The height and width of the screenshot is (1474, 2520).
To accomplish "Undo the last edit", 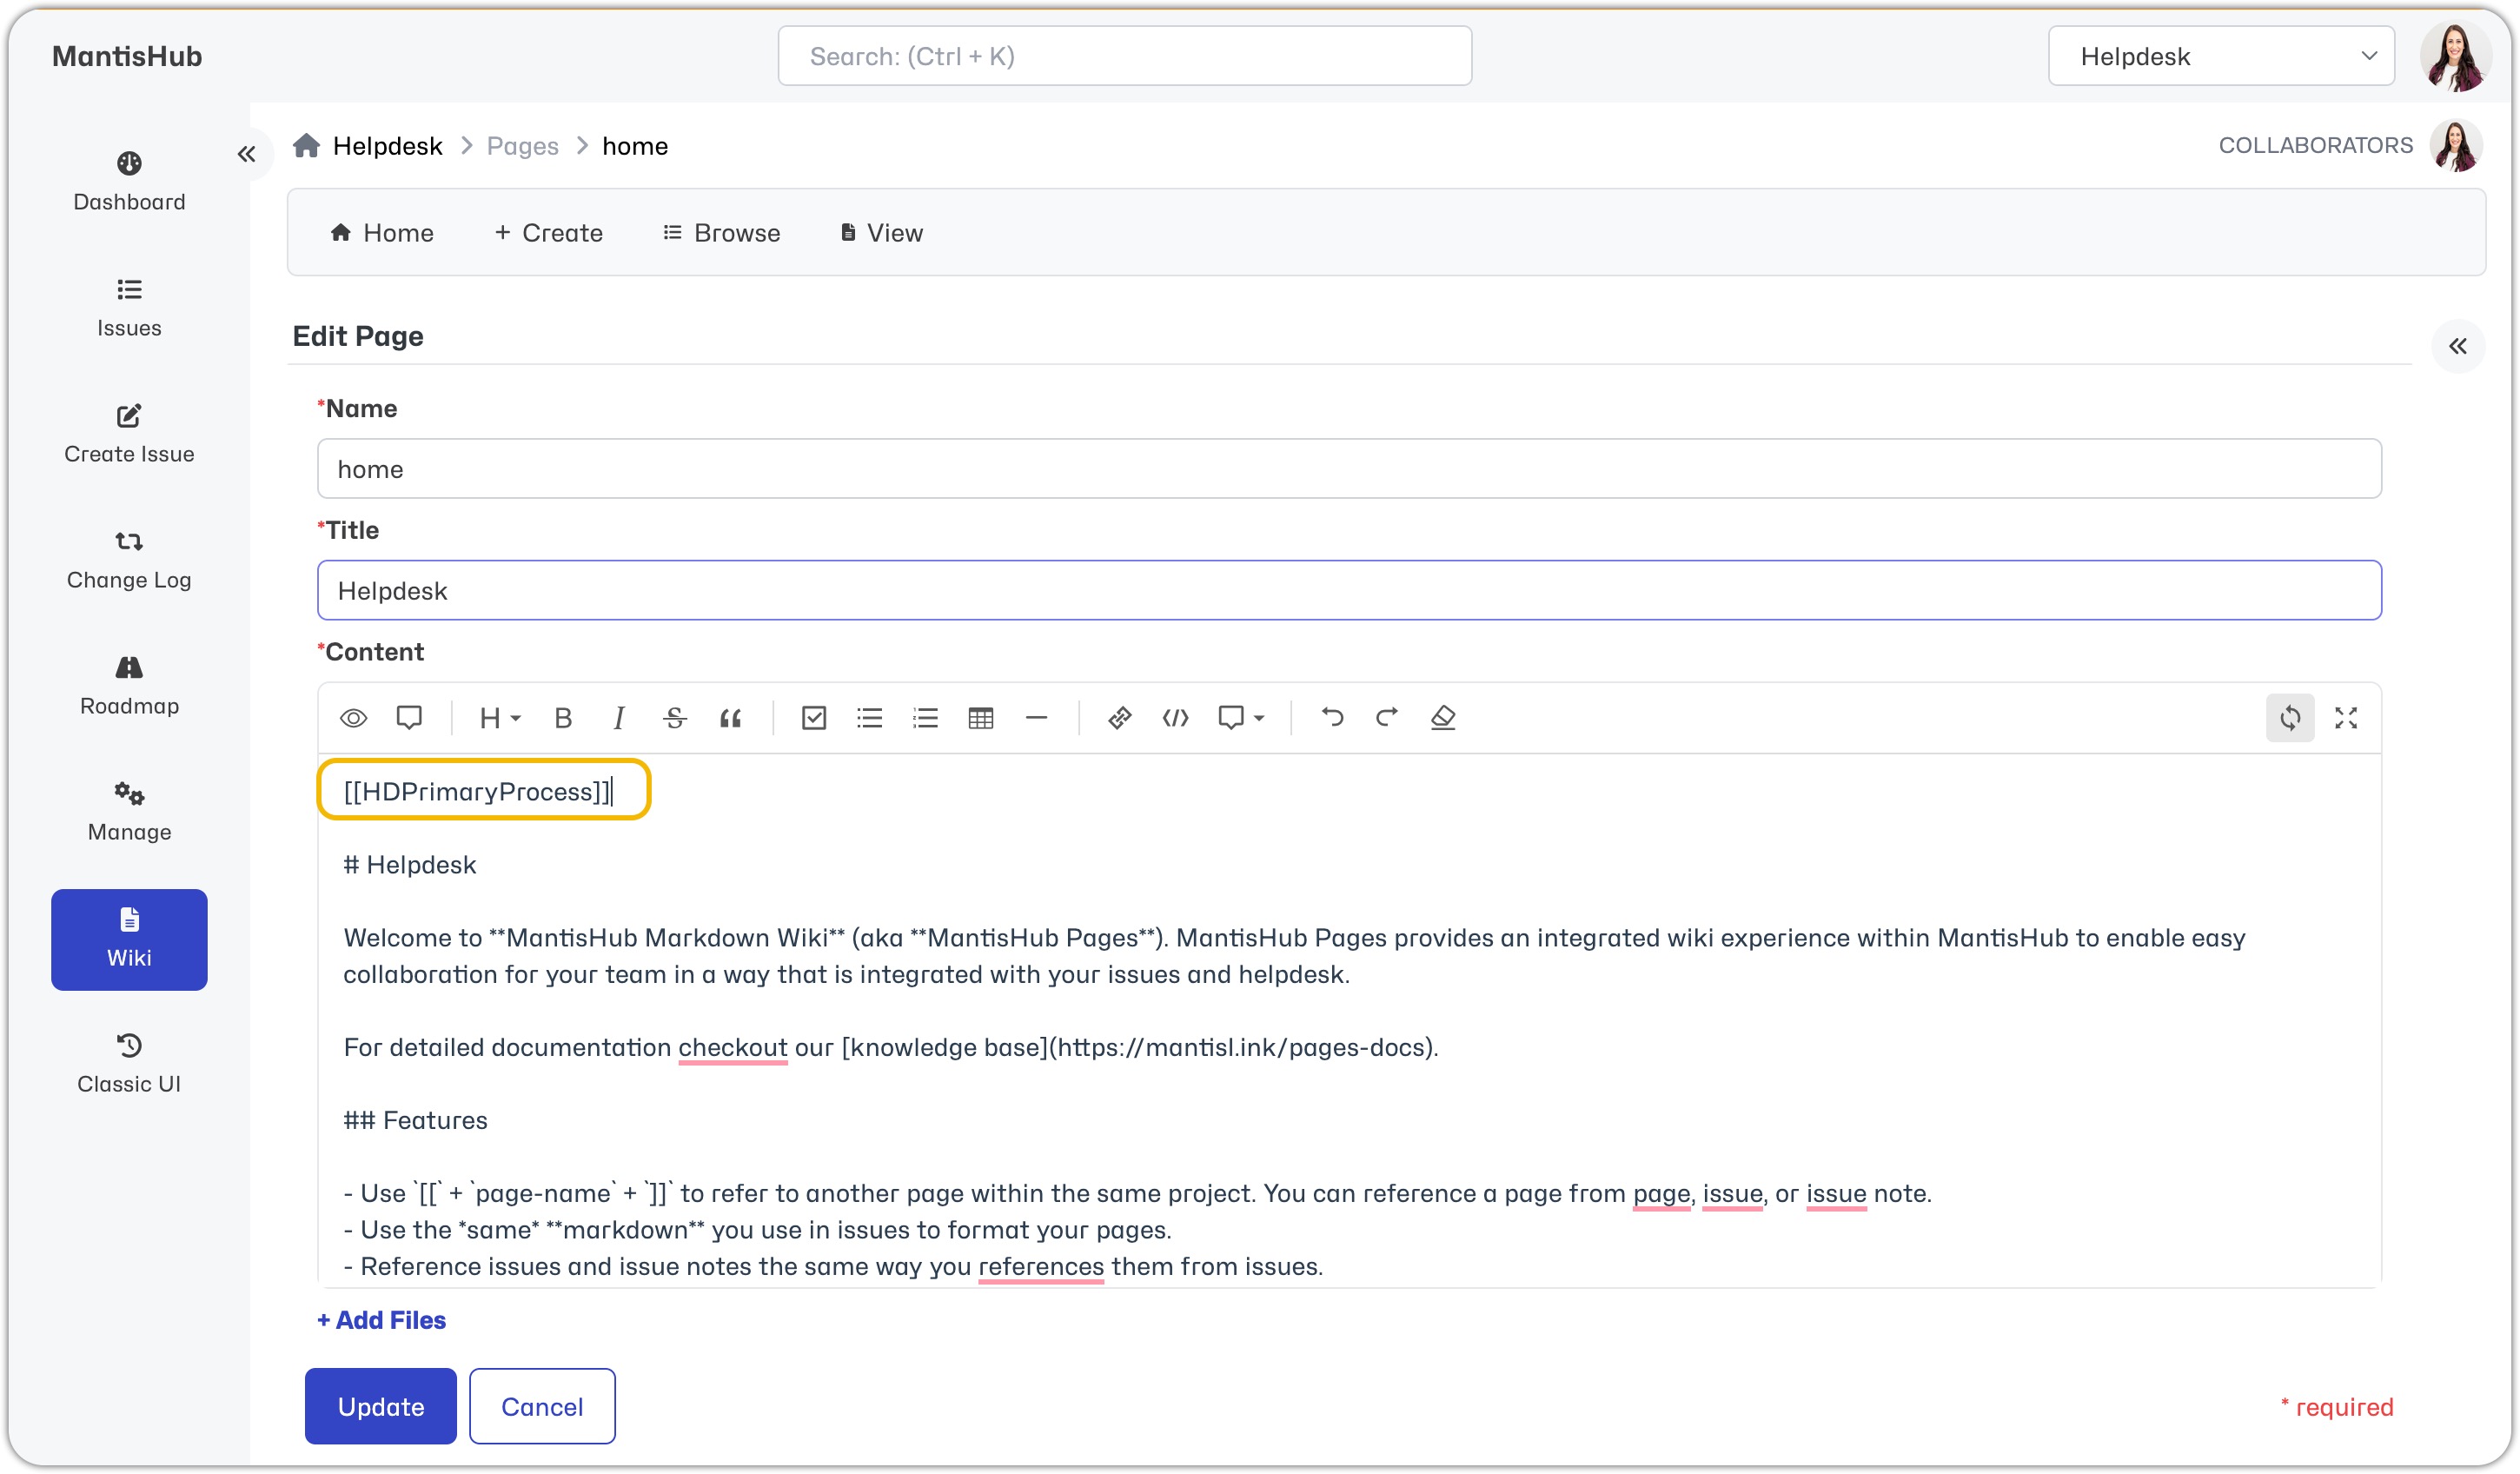I will (x=1332, y=718).
